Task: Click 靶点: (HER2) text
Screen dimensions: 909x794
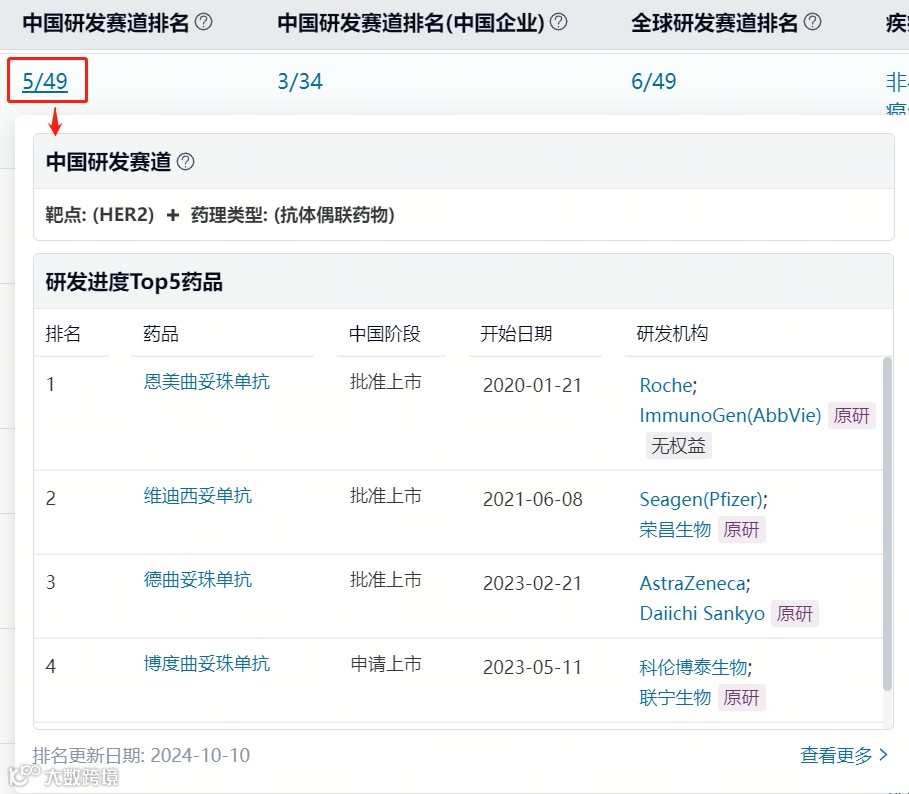Action: 100,215
